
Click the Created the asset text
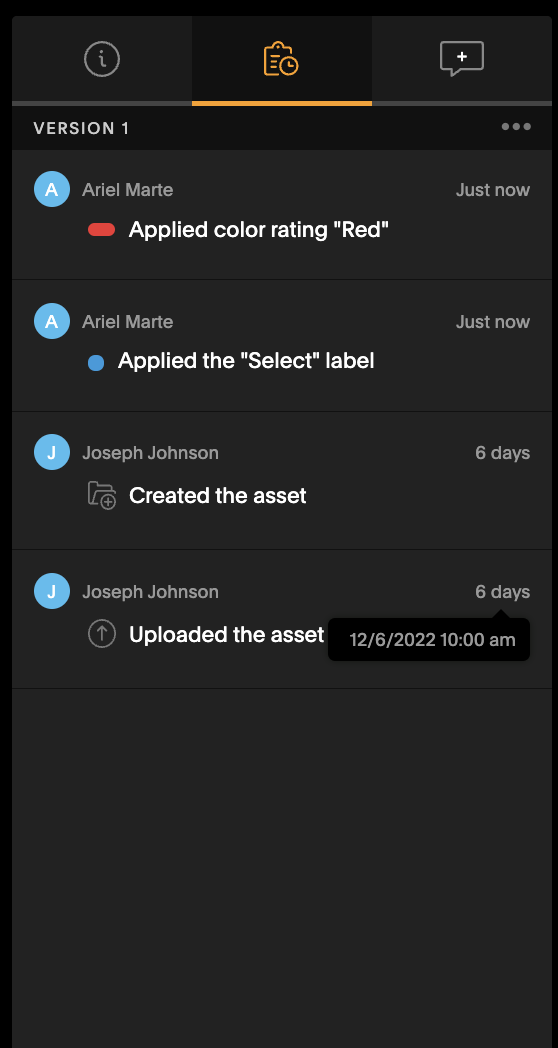pyautogui.click(x=218, y=495)
